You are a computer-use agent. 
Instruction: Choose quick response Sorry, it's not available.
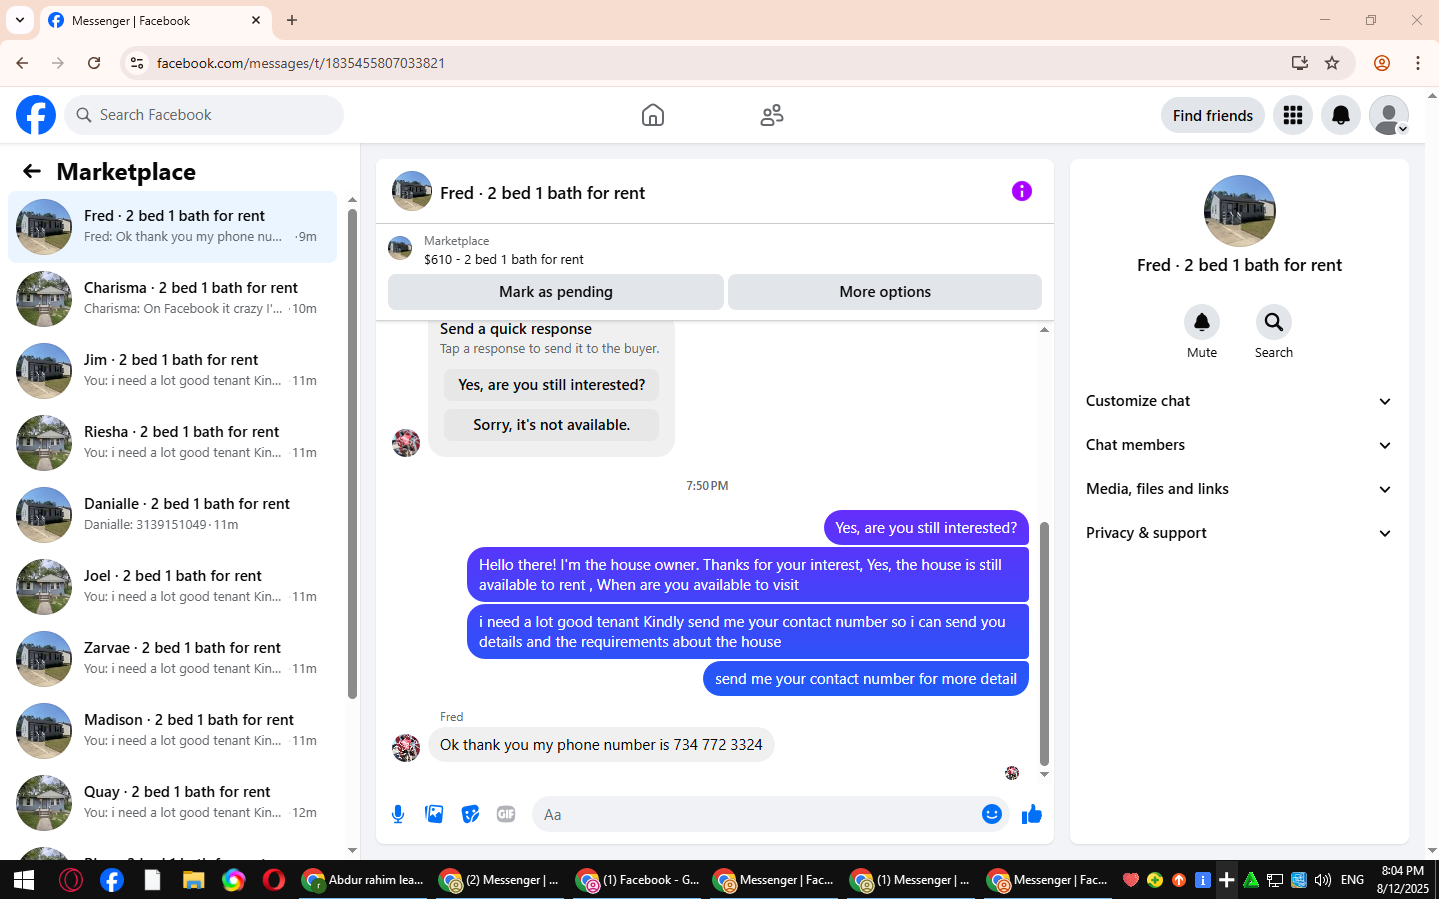tap(551, 425)
